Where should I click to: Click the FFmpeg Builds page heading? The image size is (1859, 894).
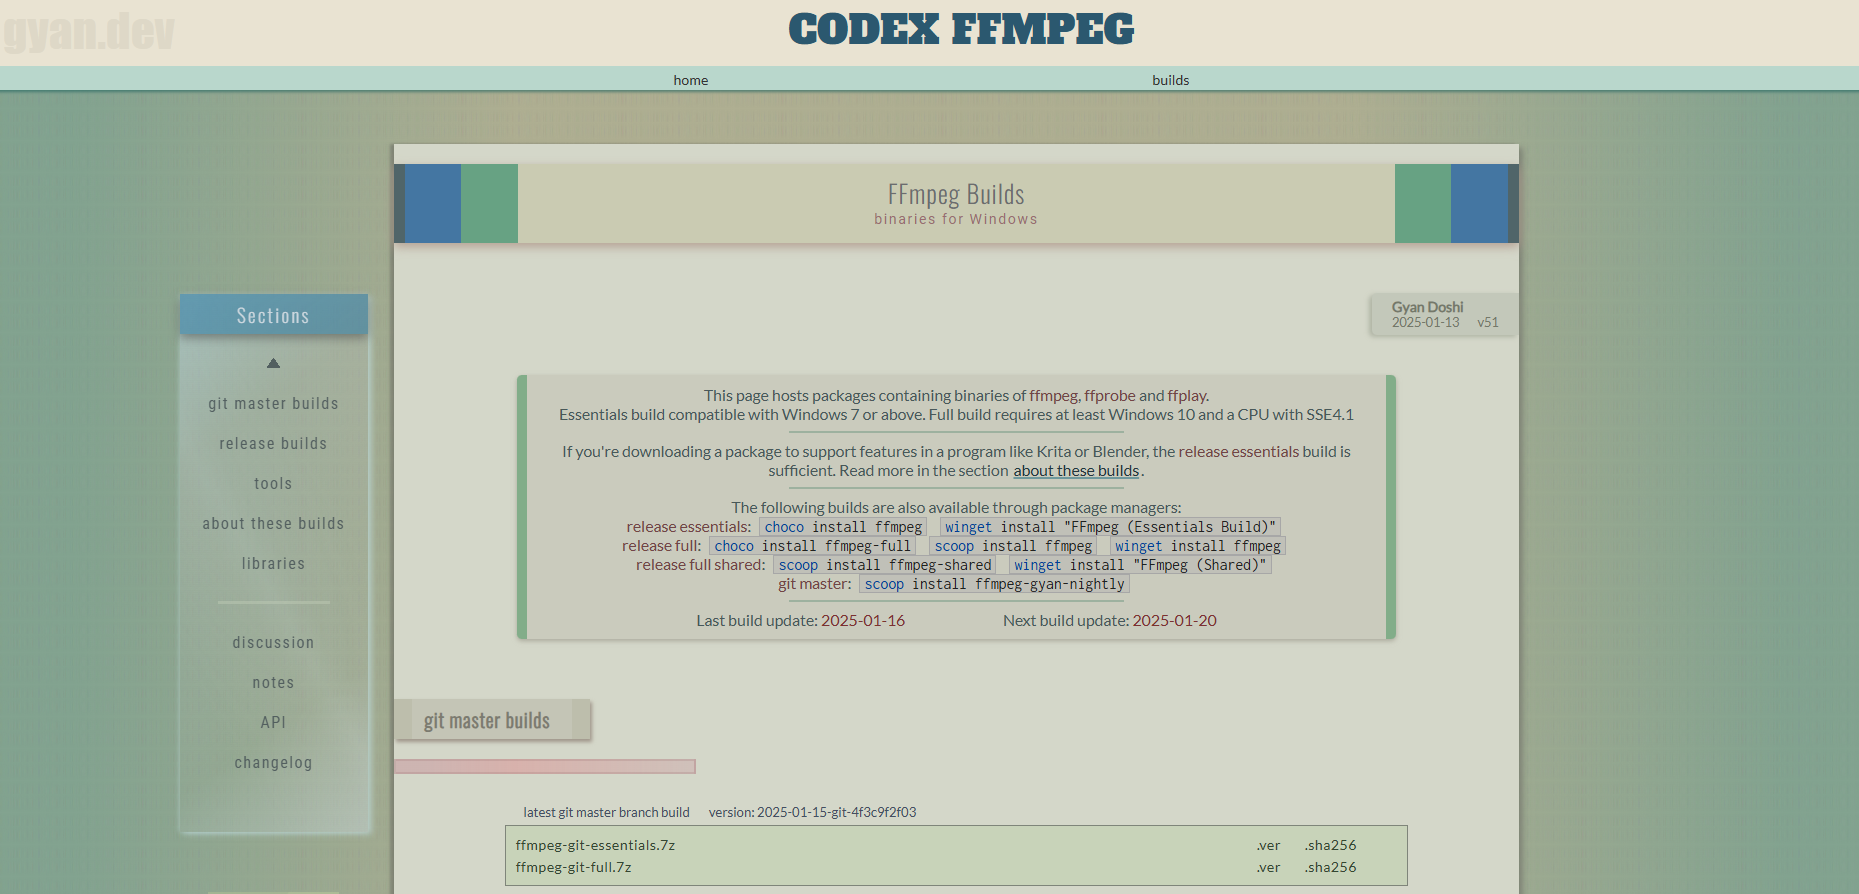pyautogui.click(x=956, y=194)
